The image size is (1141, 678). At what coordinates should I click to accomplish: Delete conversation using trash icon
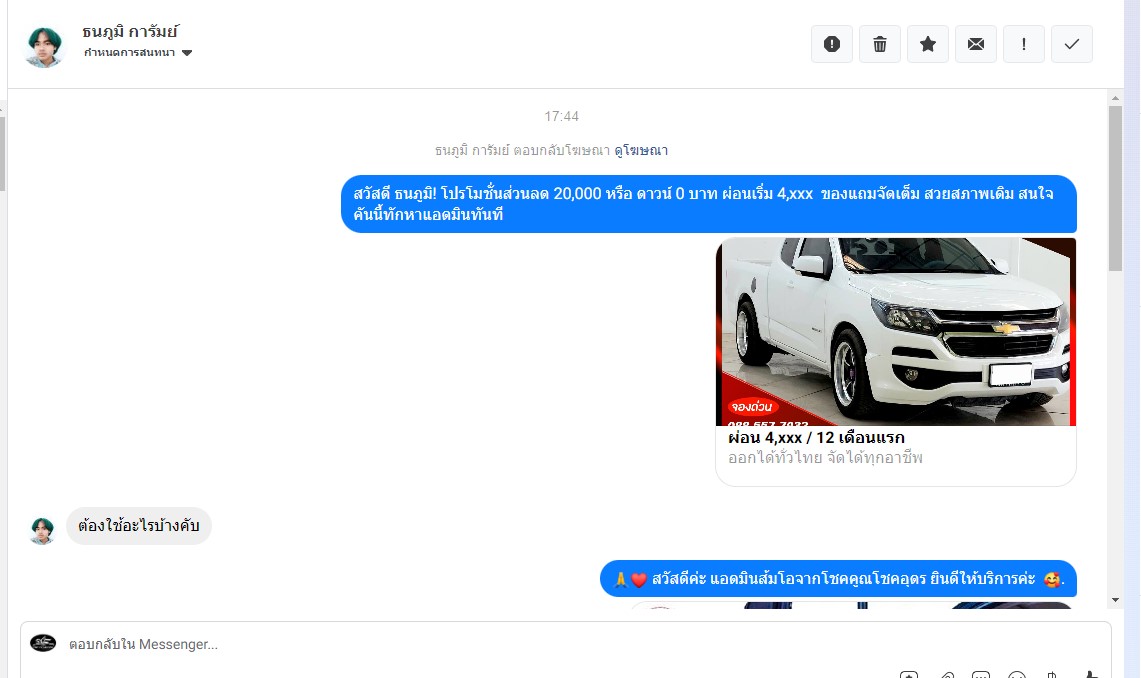pos(880,44)
